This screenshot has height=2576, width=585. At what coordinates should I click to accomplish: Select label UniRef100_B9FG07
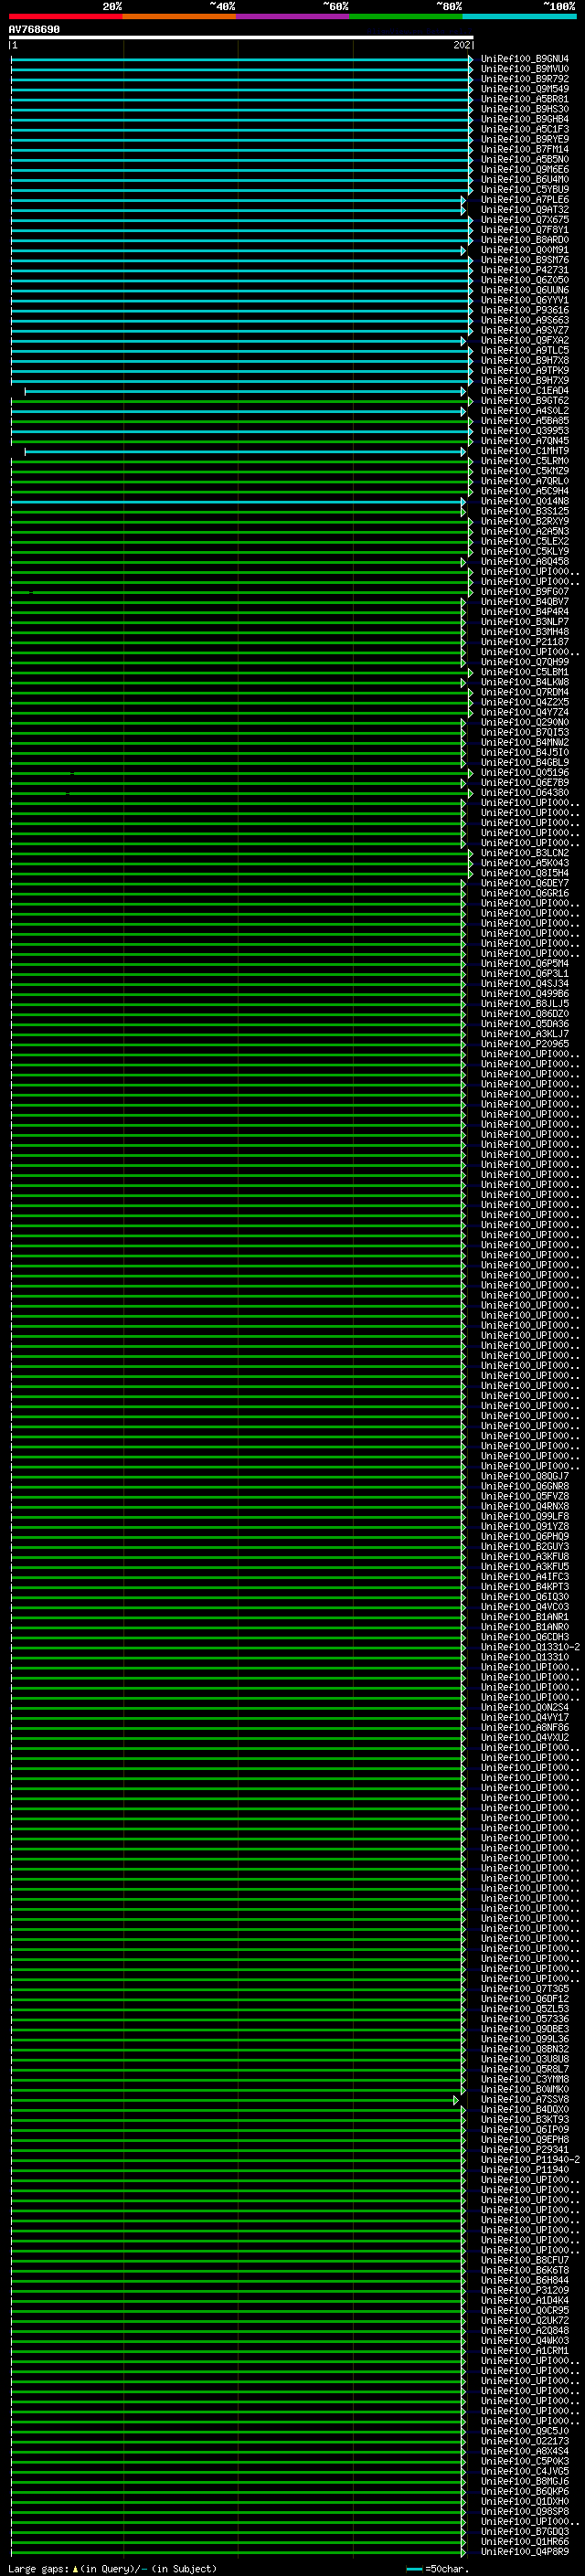525,592
